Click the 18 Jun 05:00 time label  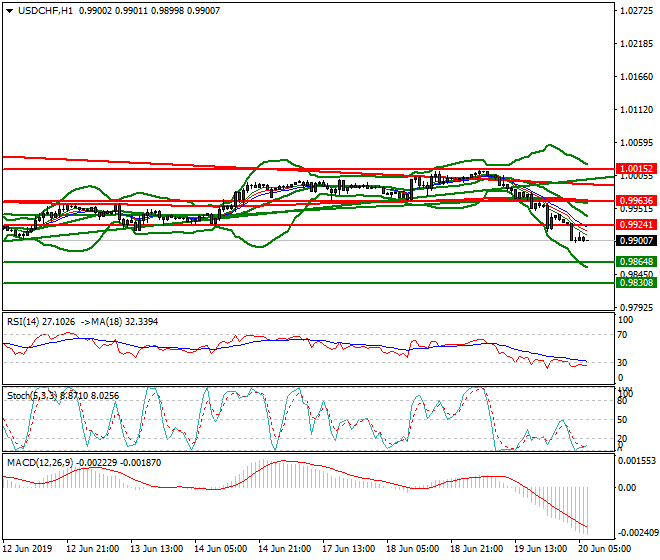413,549
